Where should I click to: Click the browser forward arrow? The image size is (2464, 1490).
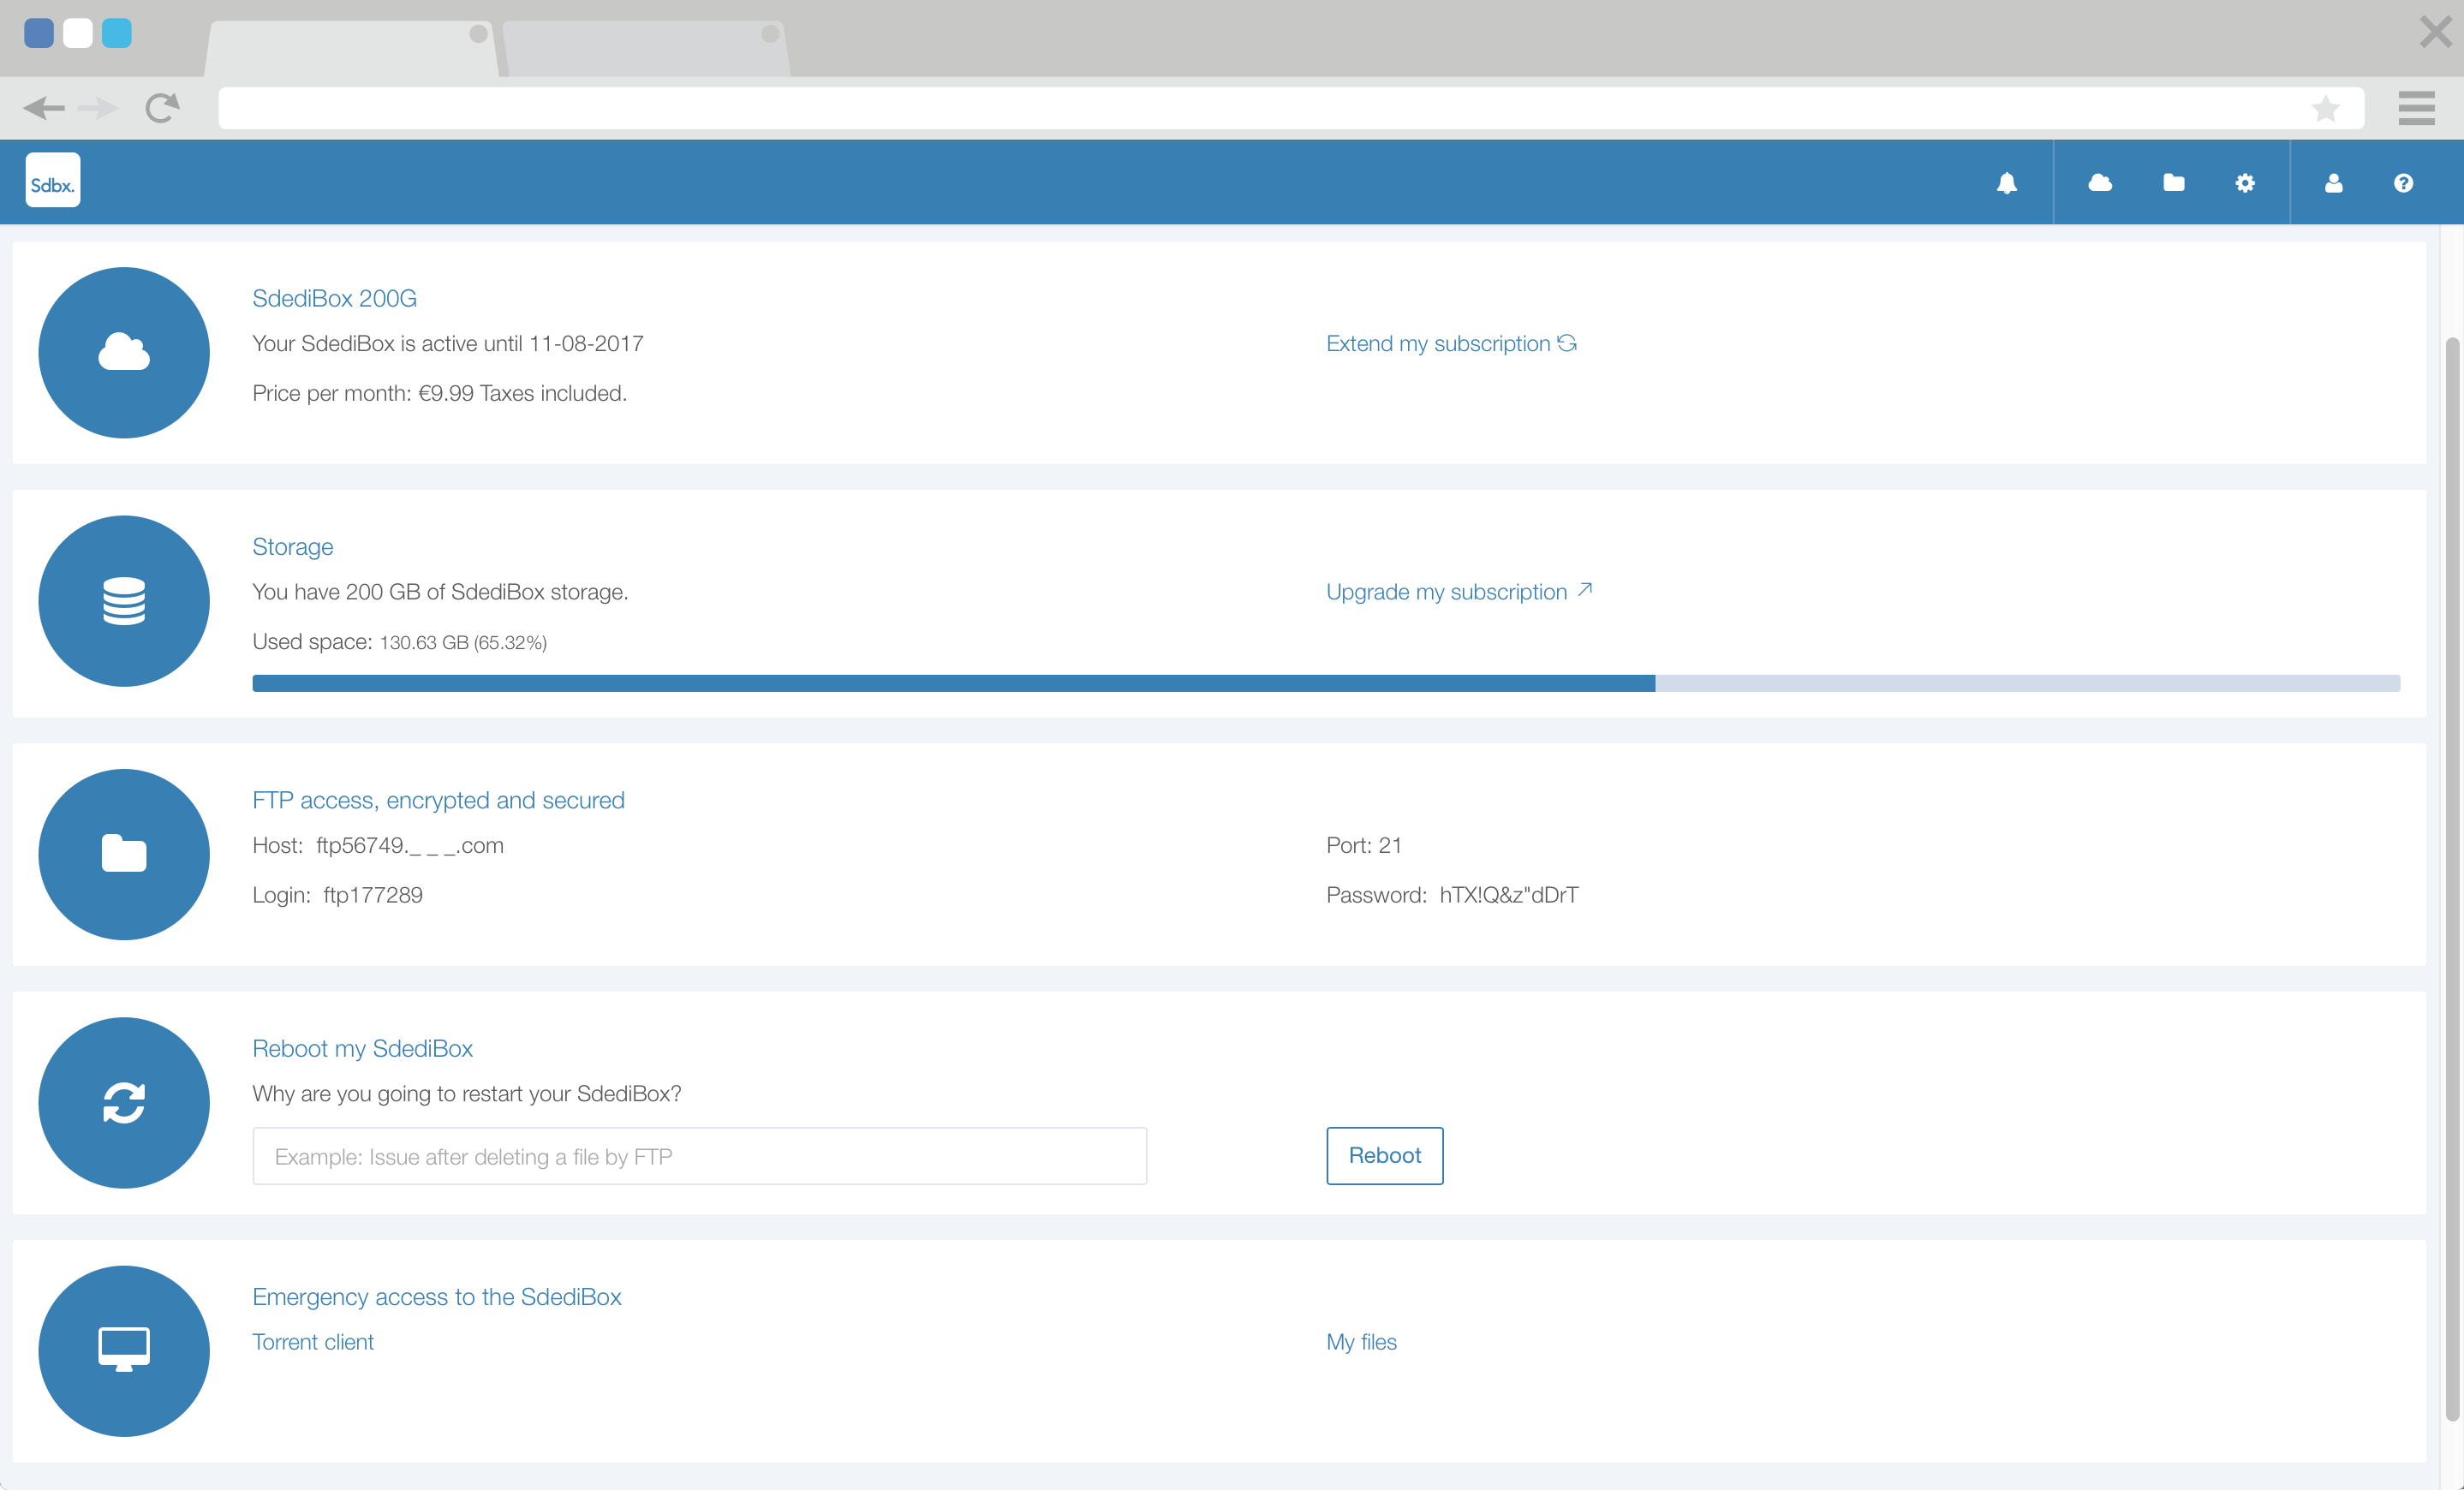point(97,108)
